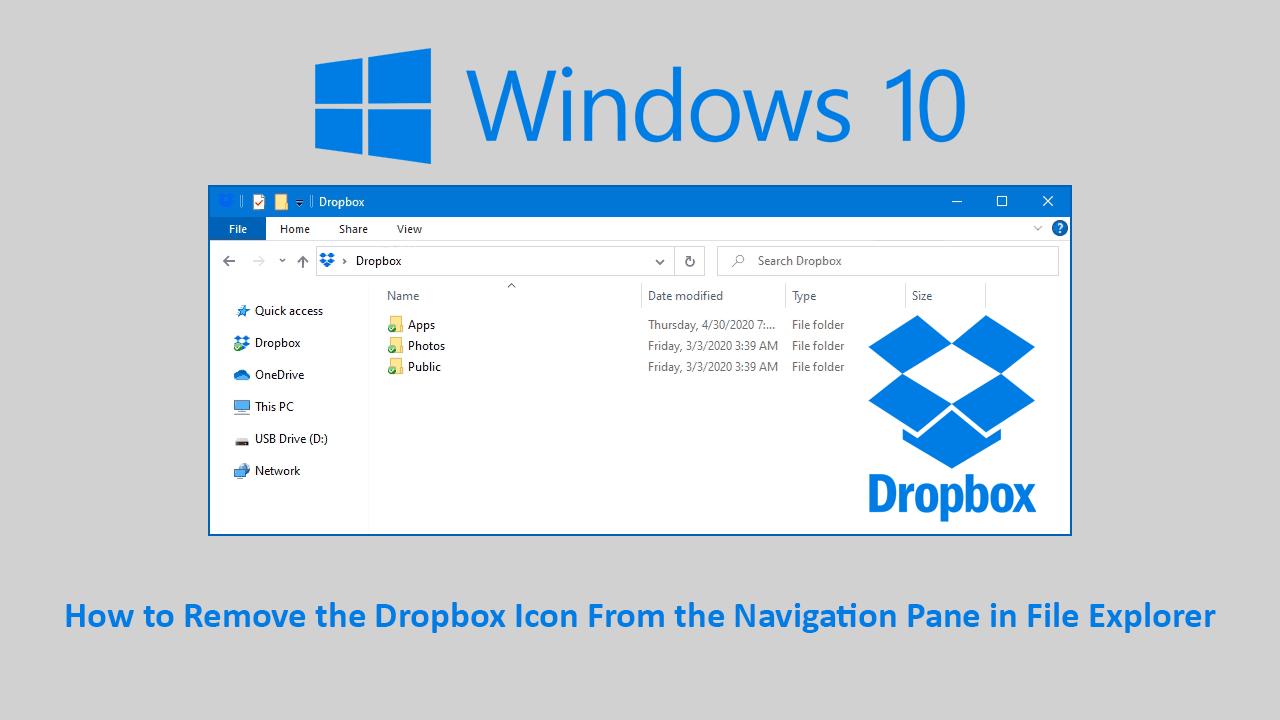Viewport: 1280px width, 720px height.
Task: Click the Dropbox icon in the address bar
Action: click(327, 261)
